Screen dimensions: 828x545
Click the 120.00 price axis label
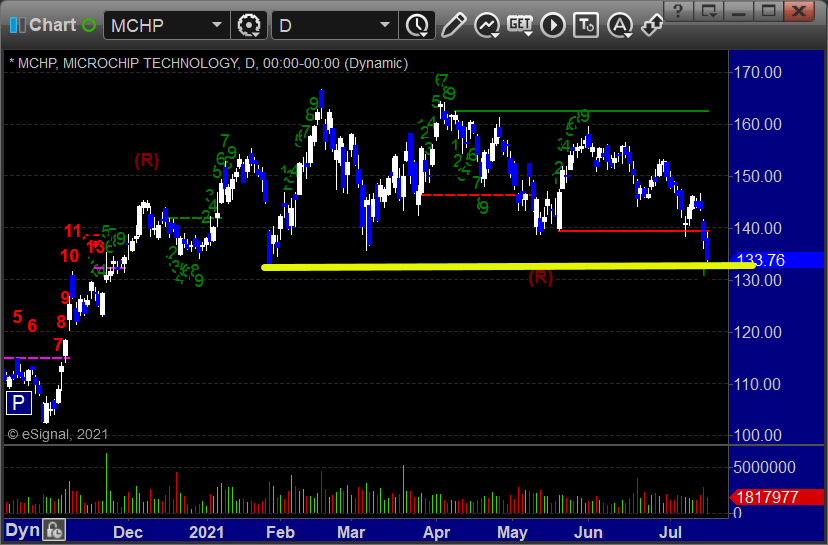[x=758, y=332]
